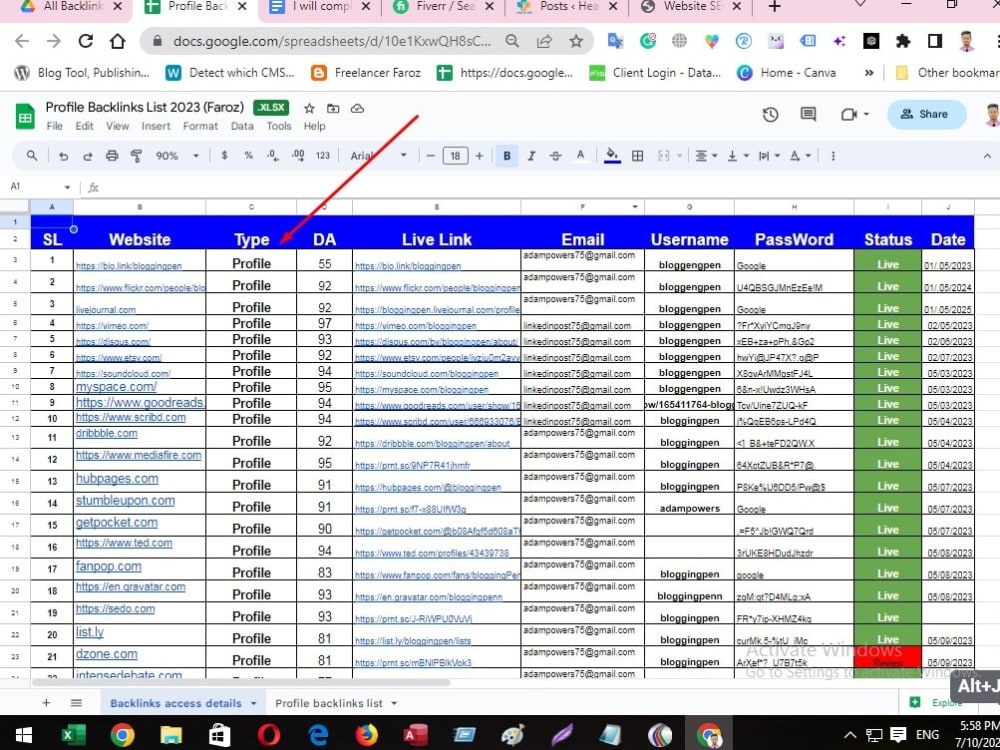Format as currency with dollar icon
The image size is (1000, 750).
(x=224, y=156)
